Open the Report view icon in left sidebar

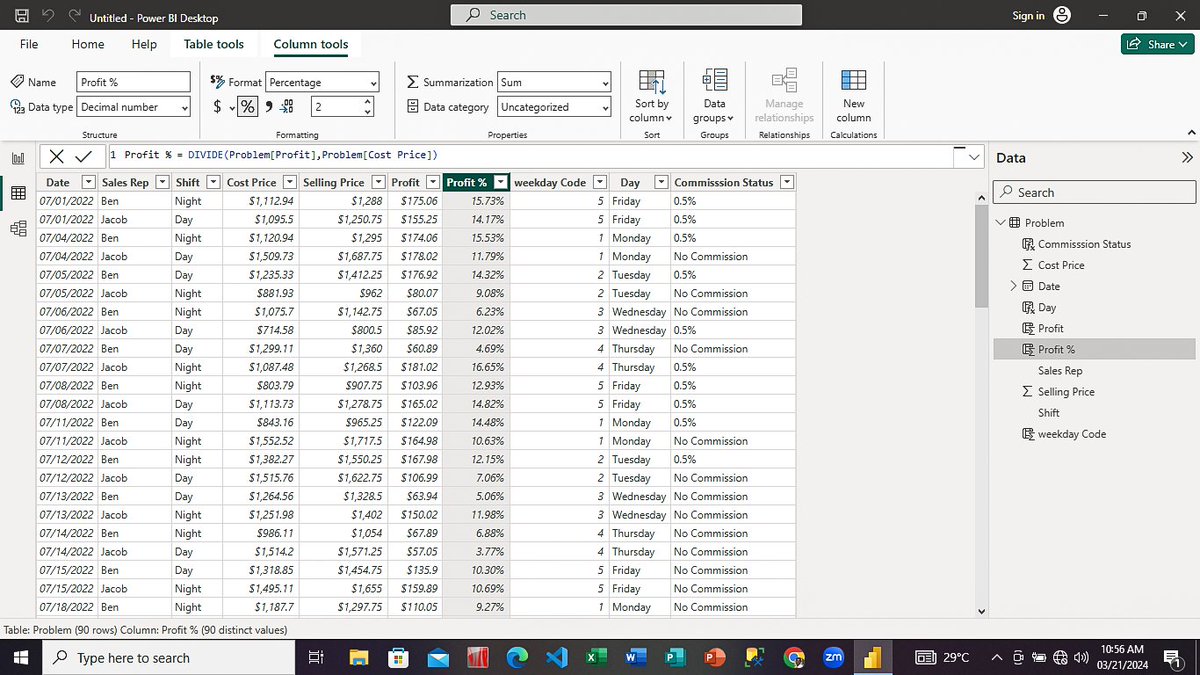[17, 158]
